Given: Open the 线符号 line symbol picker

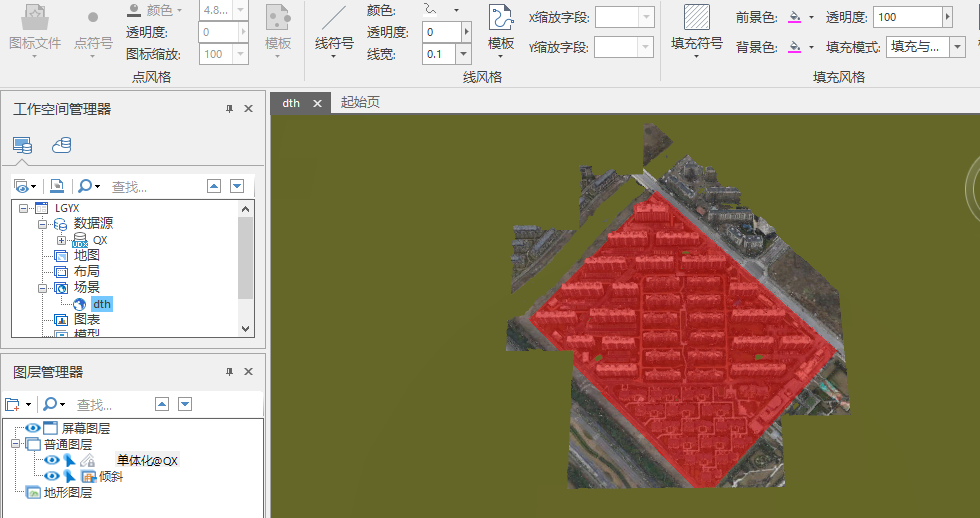Looking at the screenshot, I should [334, 32].
